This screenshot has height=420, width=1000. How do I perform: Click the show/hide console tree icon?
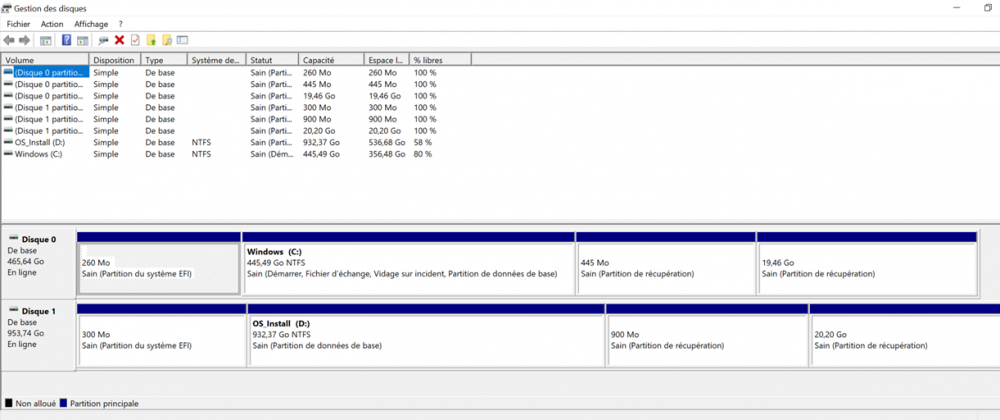pyautogui.click(x=45, y=40)
